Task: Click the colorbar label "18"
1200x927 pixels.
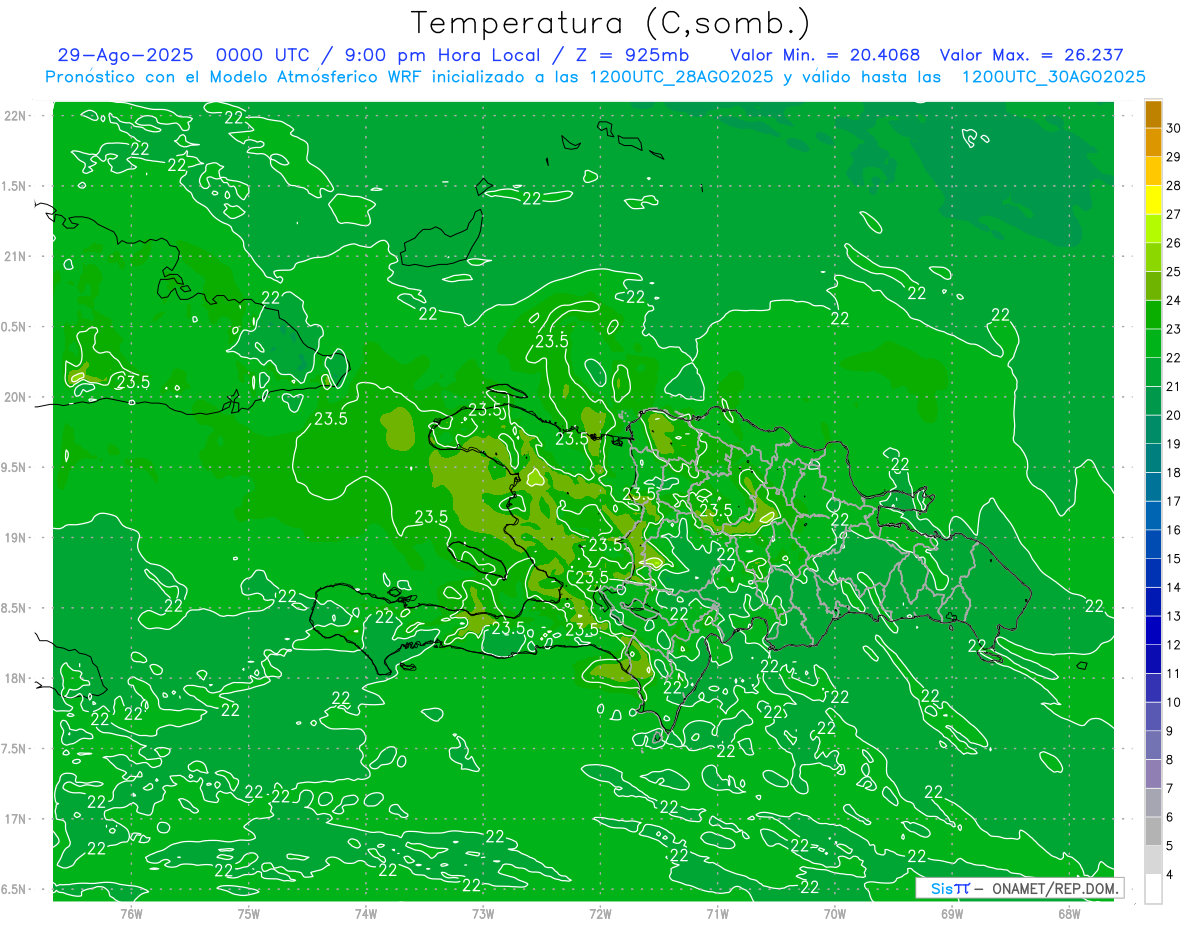Action: click(x=1174, y=472)
